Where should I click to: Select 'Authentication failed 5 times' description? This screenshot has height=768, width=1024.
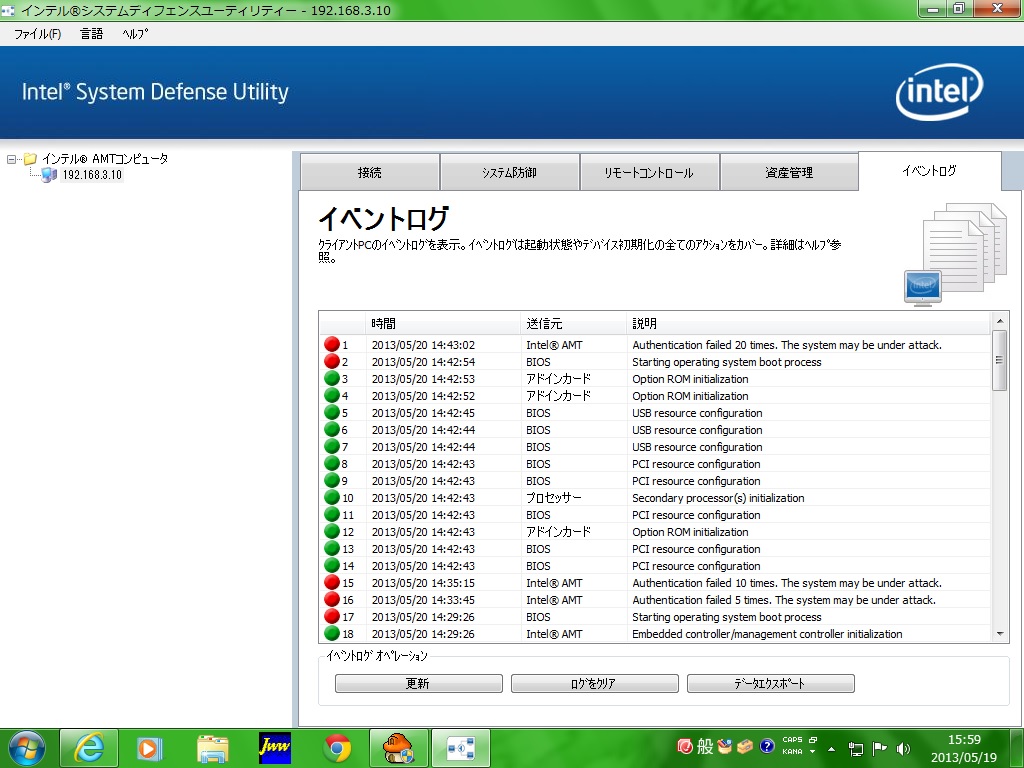pyautogui.click(x=784, y=600)
